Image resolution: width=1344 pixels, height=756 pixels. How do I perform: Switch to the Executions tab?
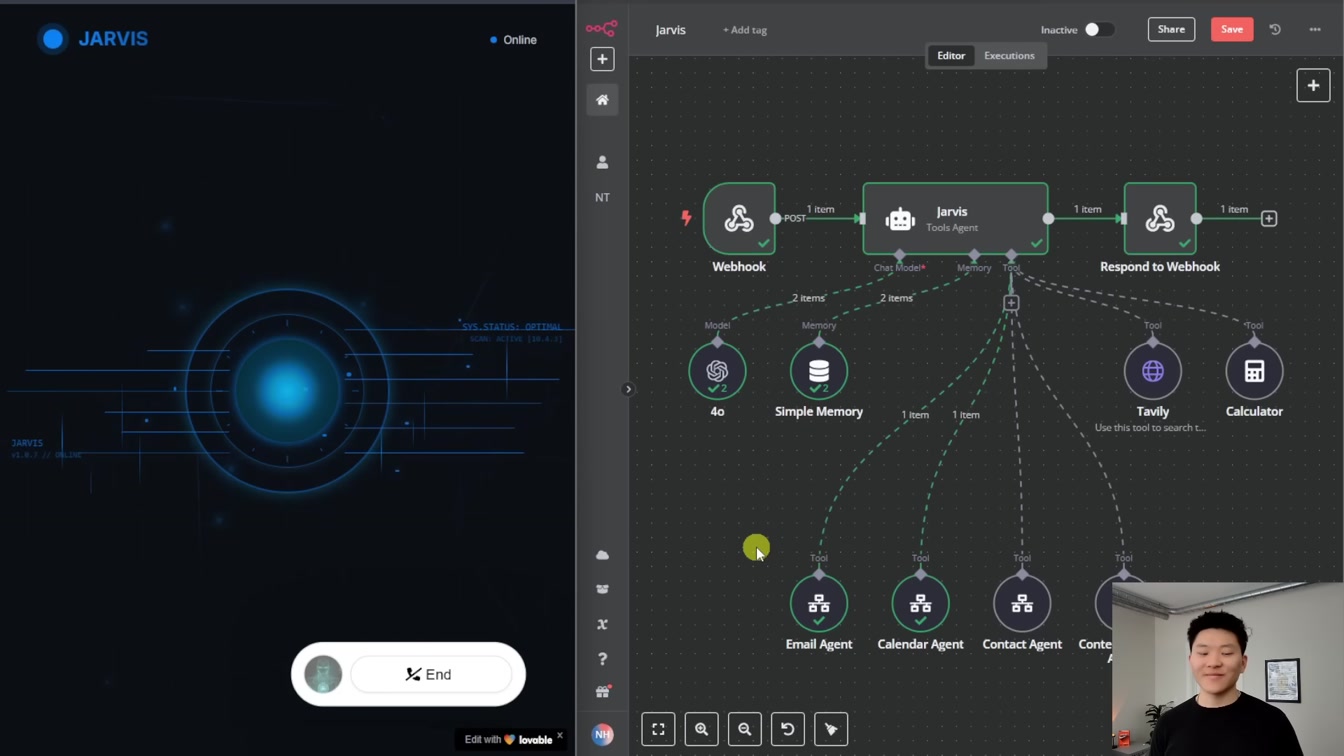click(1009, 56)
